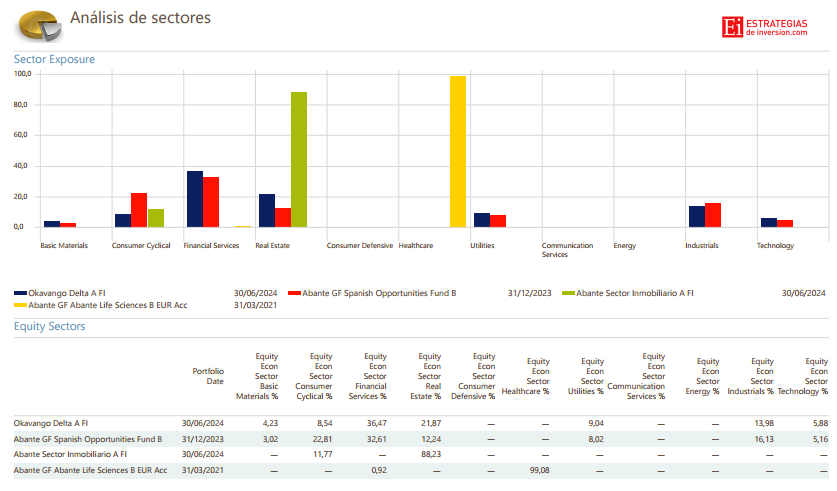Click the navy Utilities bar
The width and height of the screenshot is (837, 491).
tap(482, 220)
